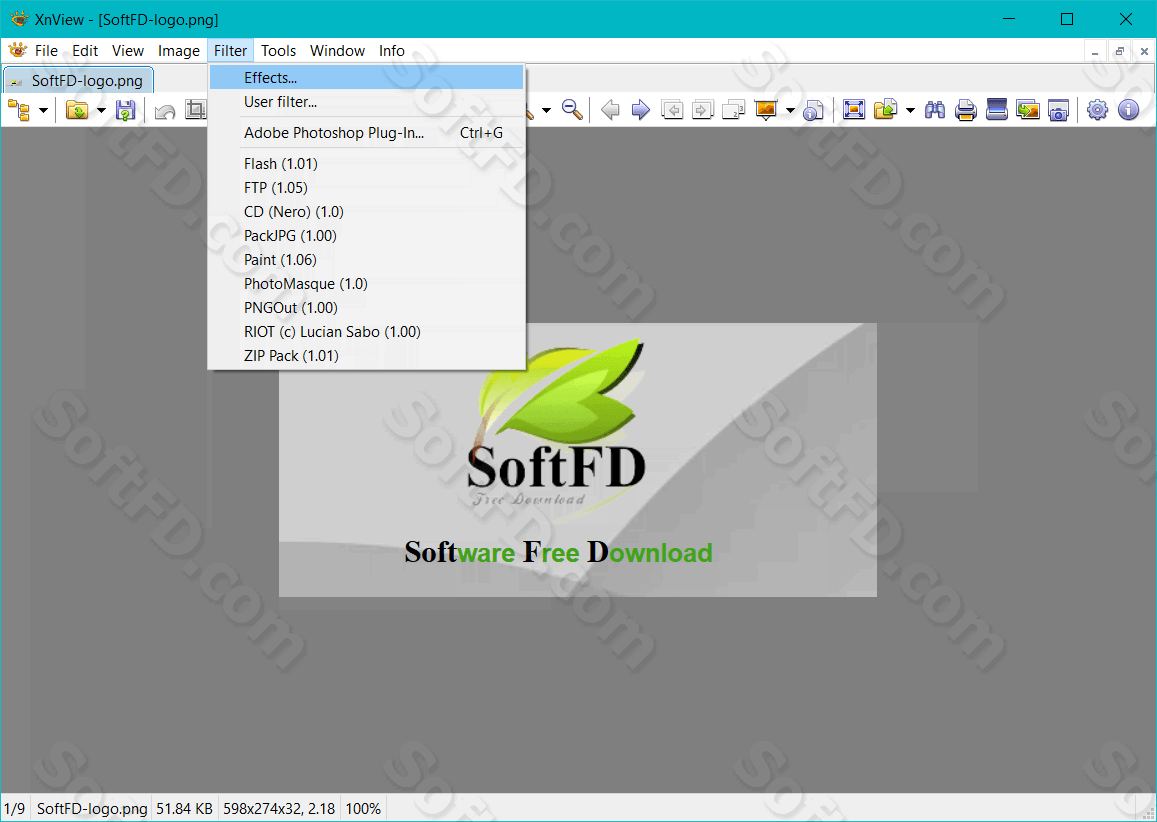Open the View menu
Viewport: 1157px width, 822px height.
pos(128,50)
